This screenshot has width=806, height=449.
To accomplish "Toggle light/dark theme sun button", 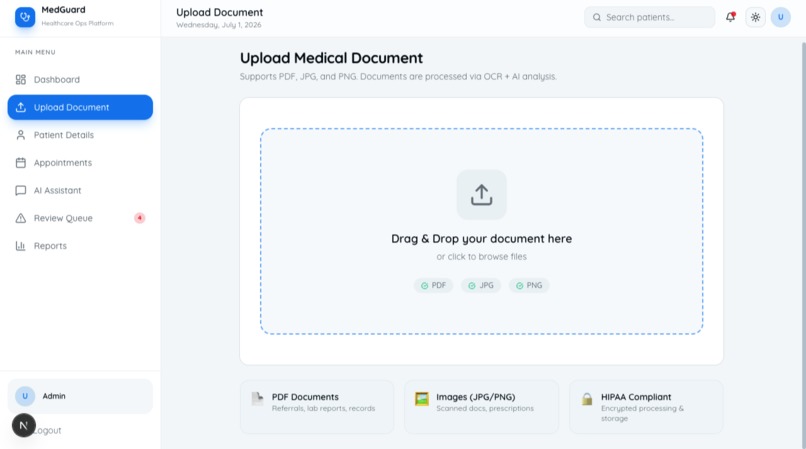I will click(x=755, y=17).
